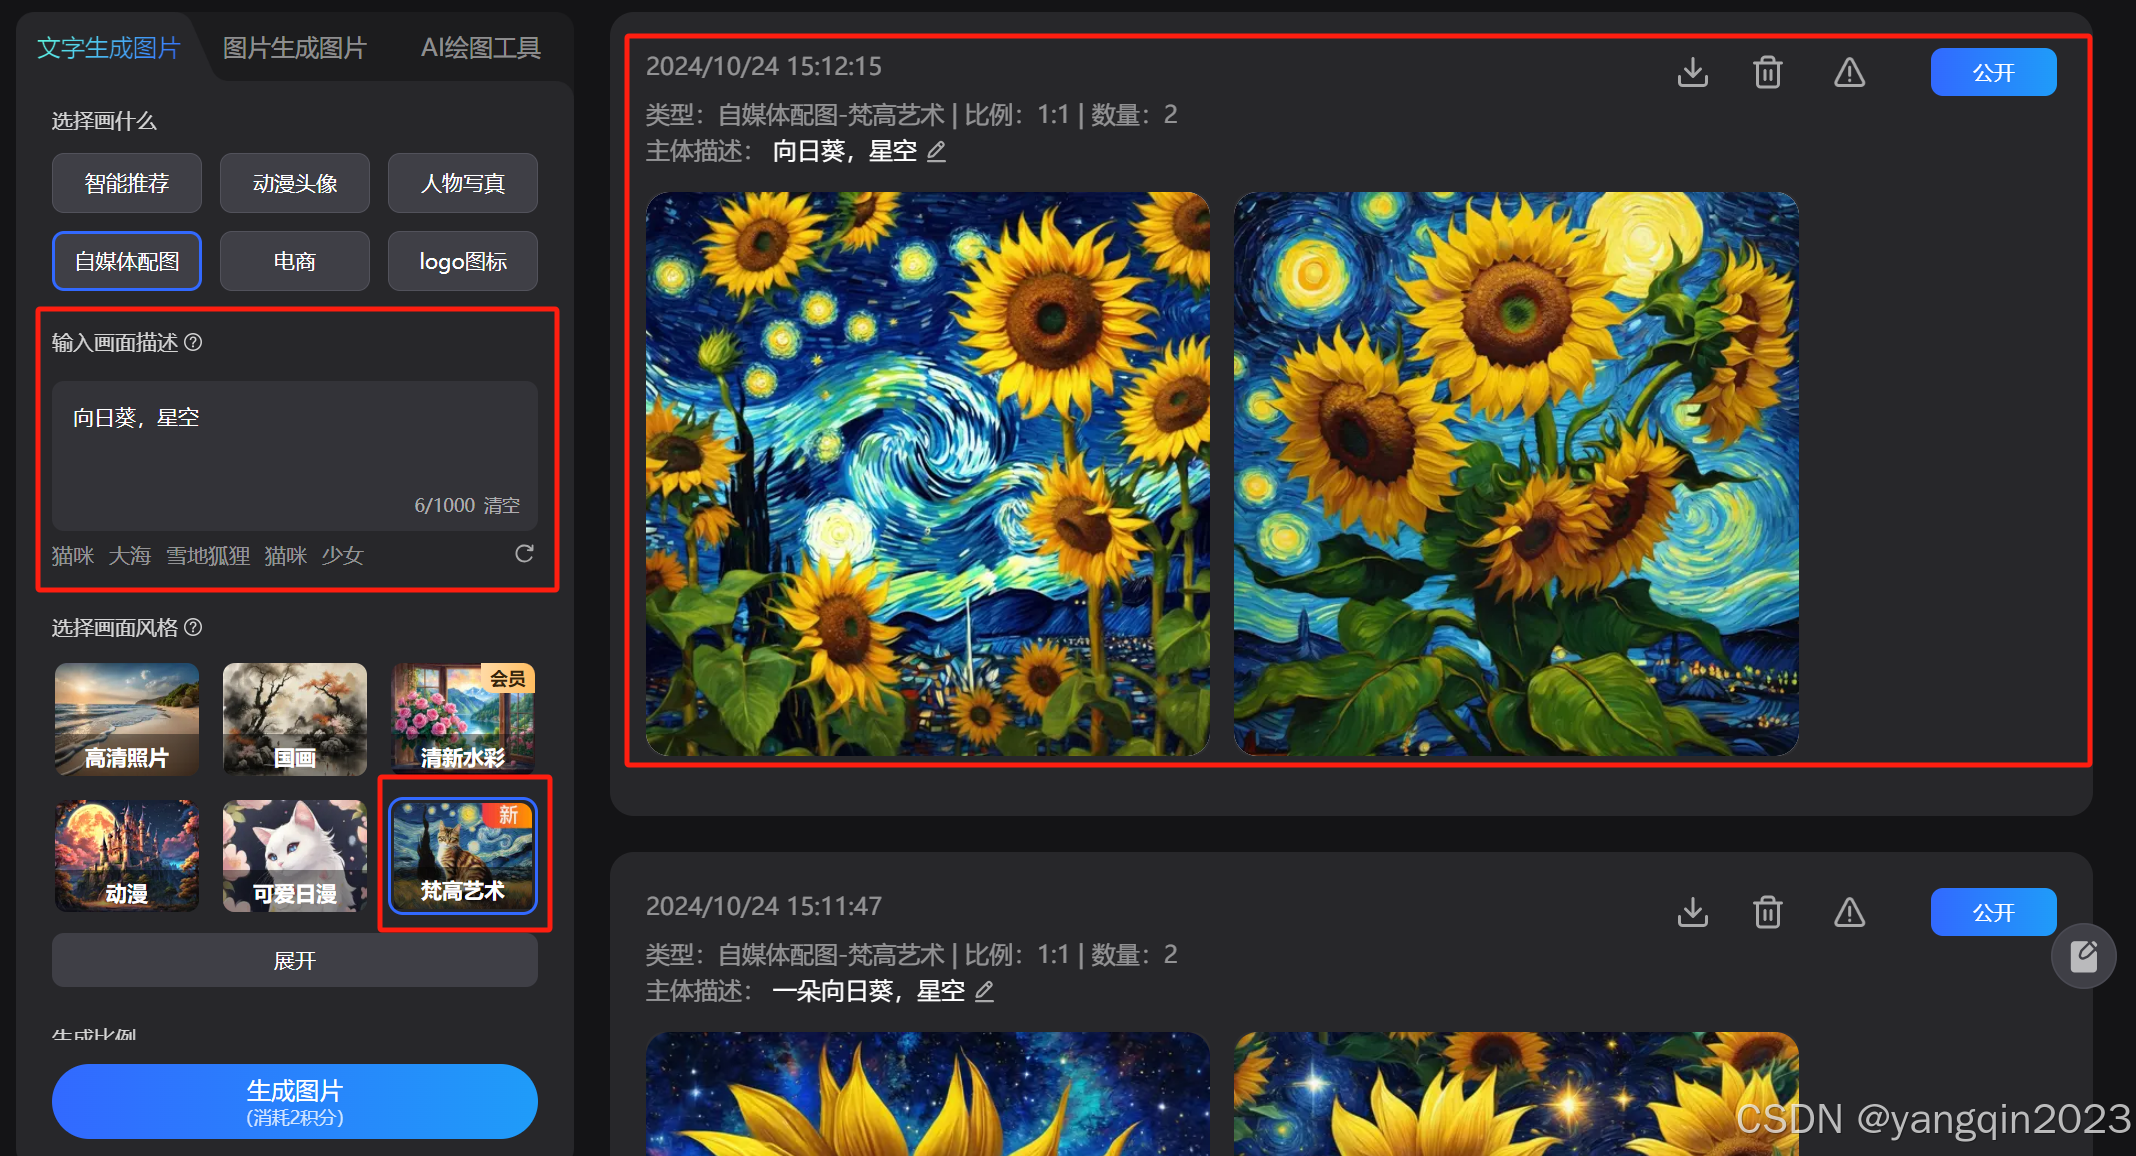Open help icon beside 选择画面风格
Image resolution: width=2136 pixels, height=1156 pixels.
coord(194,627)
